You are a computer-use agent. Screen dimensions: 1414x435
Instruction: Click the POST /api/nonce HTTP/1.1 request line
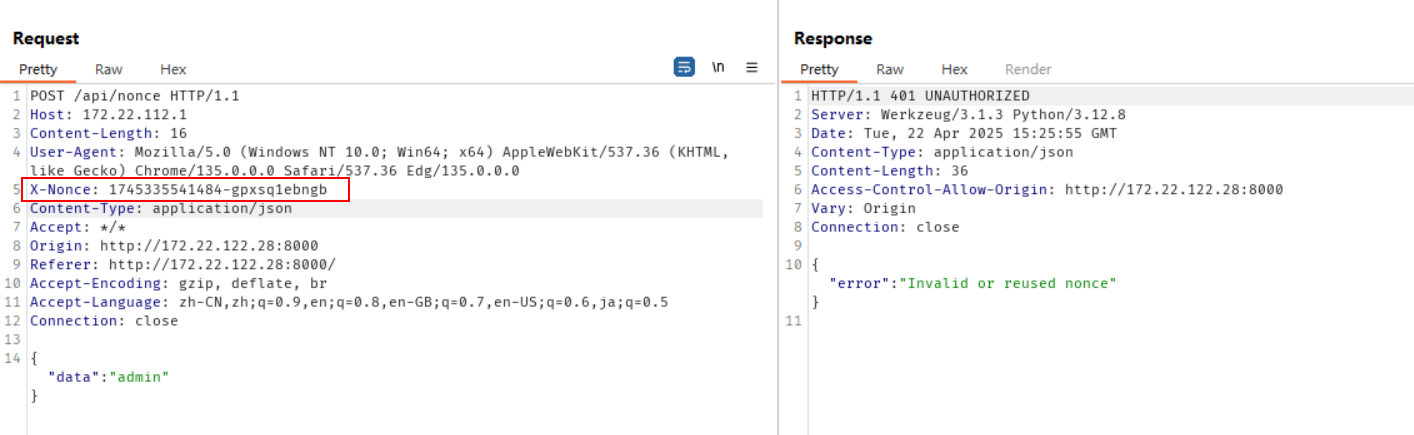tap(135, 96)
